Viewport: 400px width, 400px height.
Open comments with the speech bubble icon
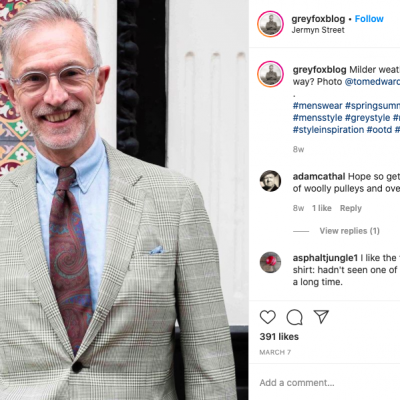[x=295, y=317]
